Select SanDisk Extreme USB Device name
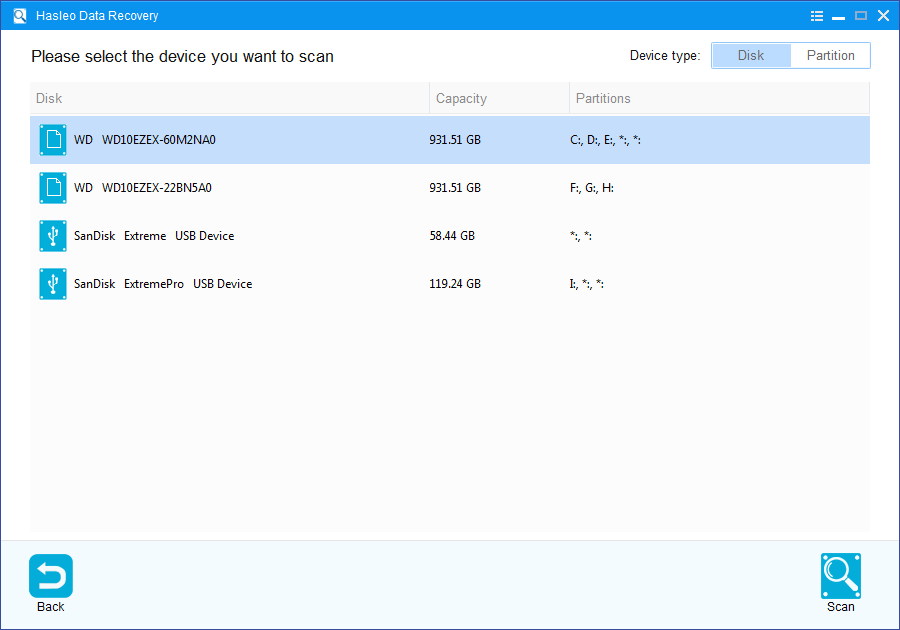This screenshot has height=630, width=900. (154, 236)
